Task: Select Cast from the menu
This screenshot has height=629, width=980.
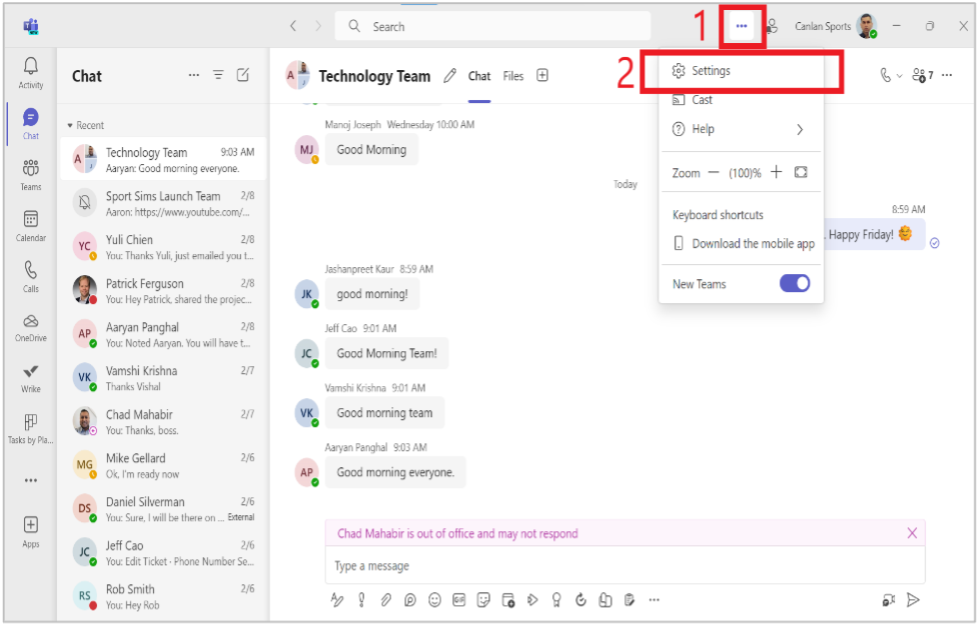Action: pyautogui.click(x=740, y=100)
